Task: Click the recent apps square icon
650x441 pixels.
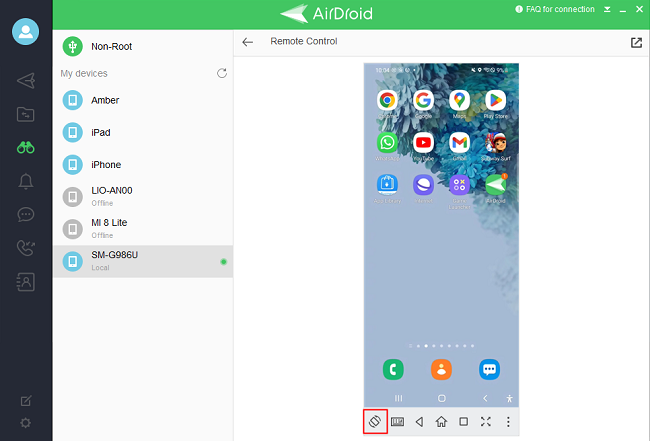Action: (463, 422)
